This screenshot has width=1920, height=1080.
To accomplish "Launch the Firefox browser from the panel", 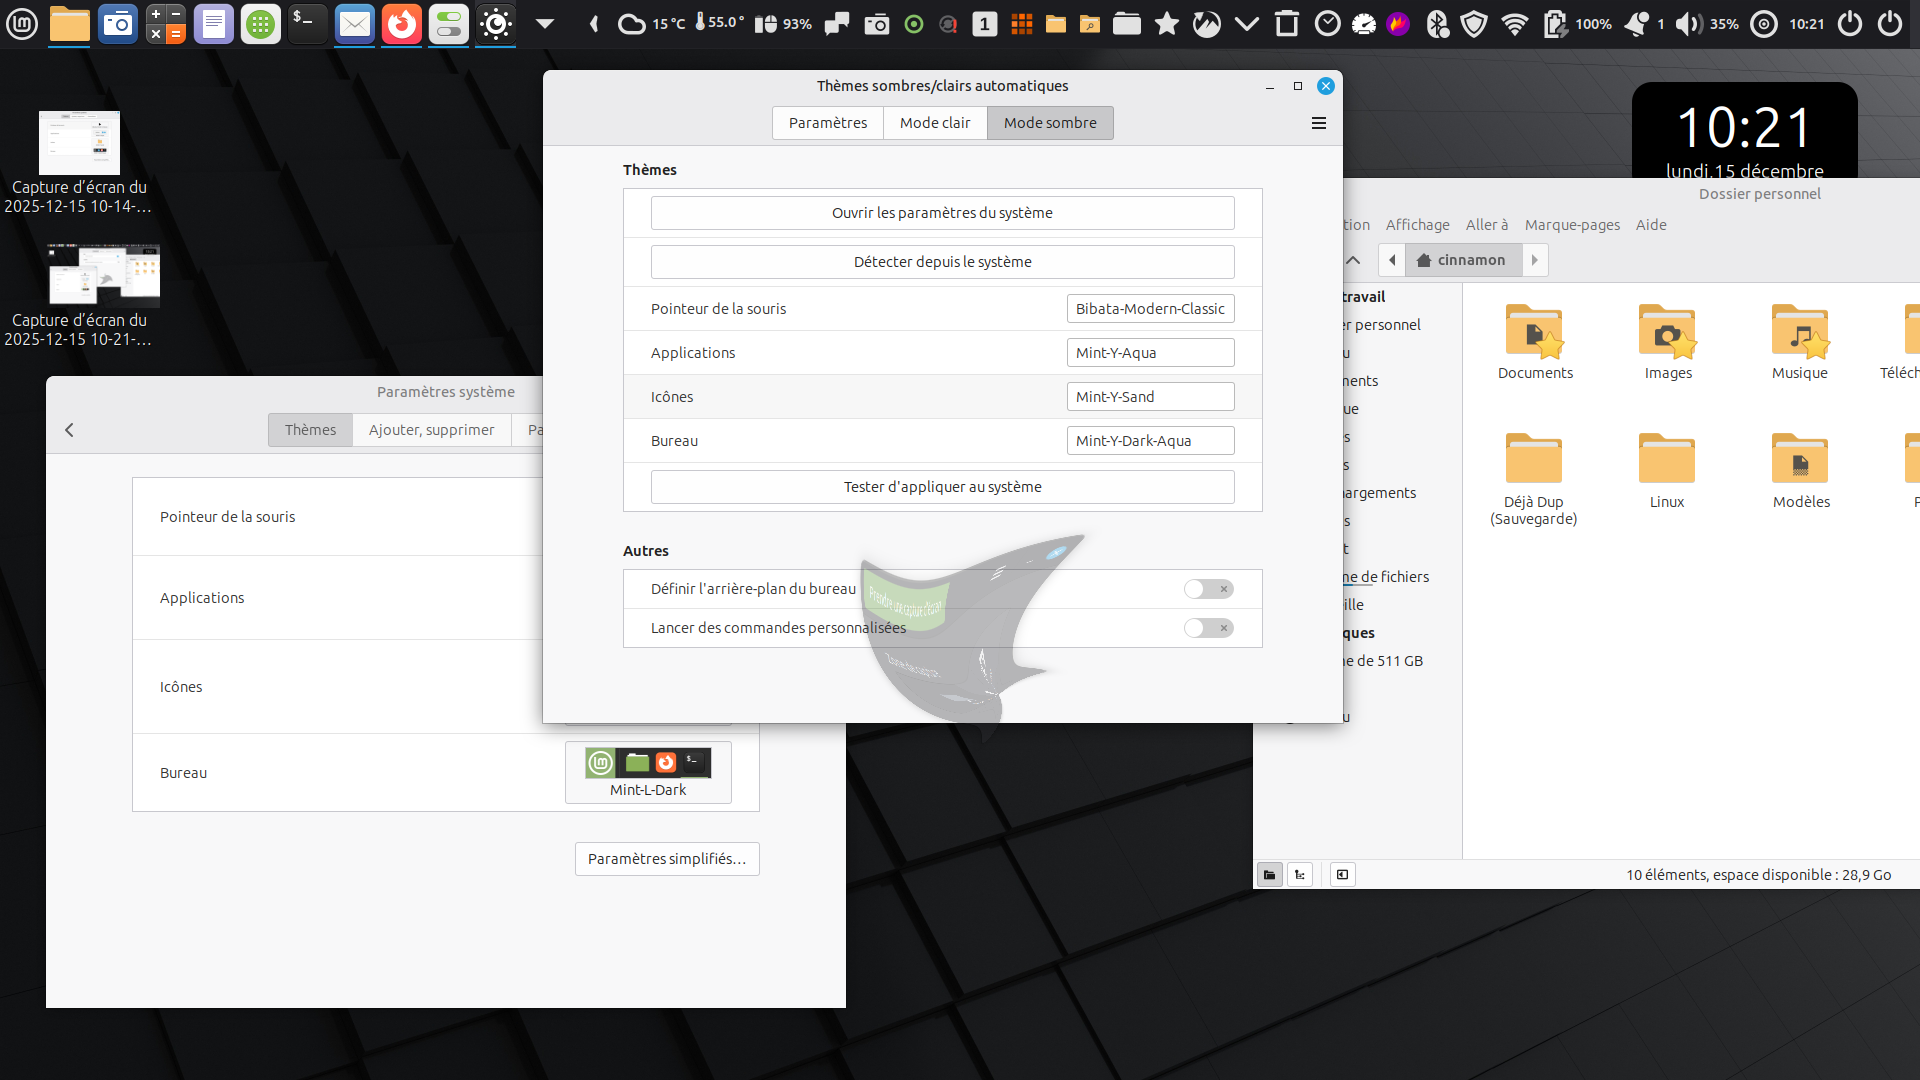I will (402, 24).
